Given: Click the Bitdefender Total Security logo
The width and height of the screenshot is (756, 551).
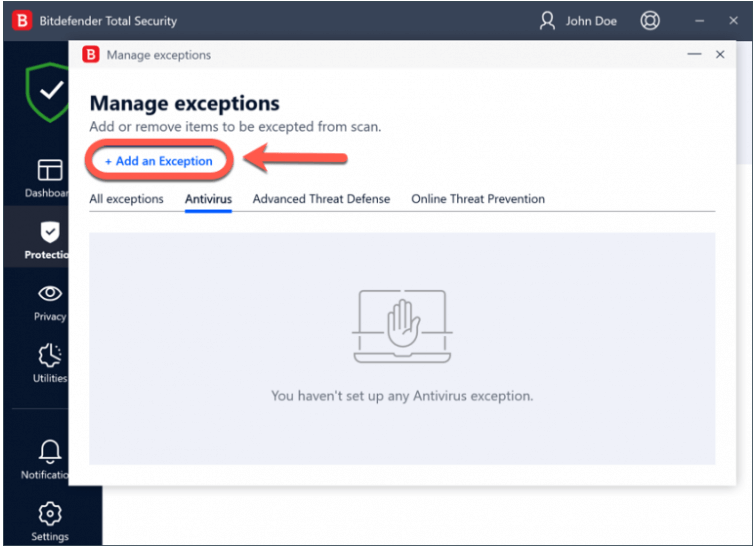Looking at the screenshot, I should click(20, 20).
